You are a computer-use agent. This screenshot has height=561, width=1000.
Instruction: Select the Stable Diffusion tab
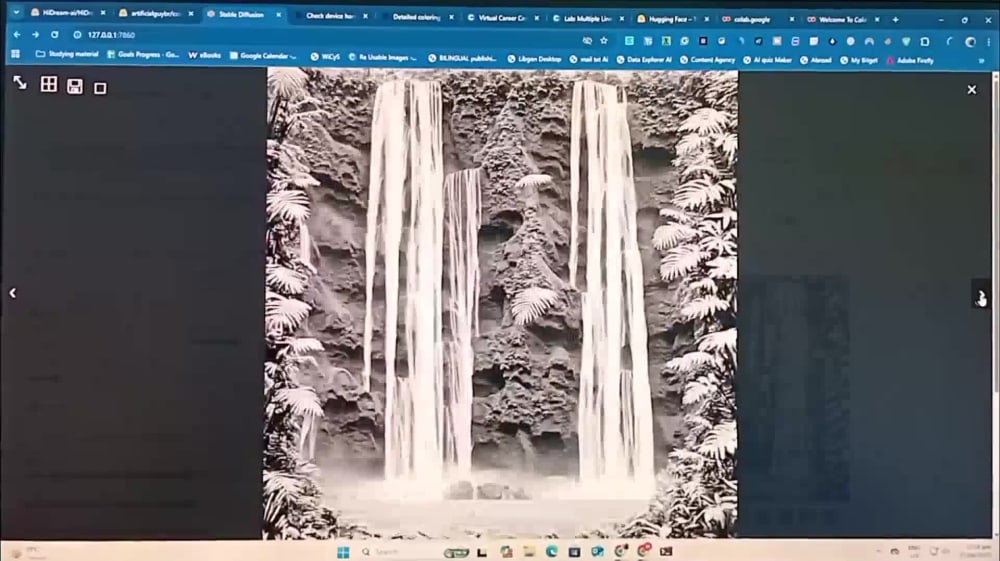coord(242,15)
